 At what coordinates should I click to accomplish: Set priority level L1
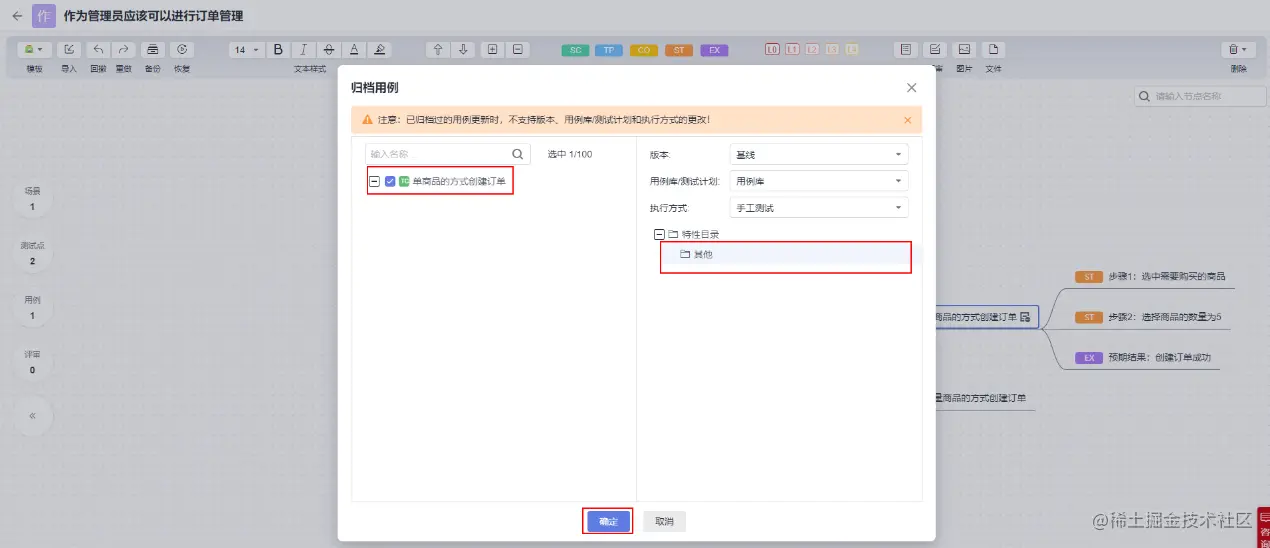coord(792,49)
